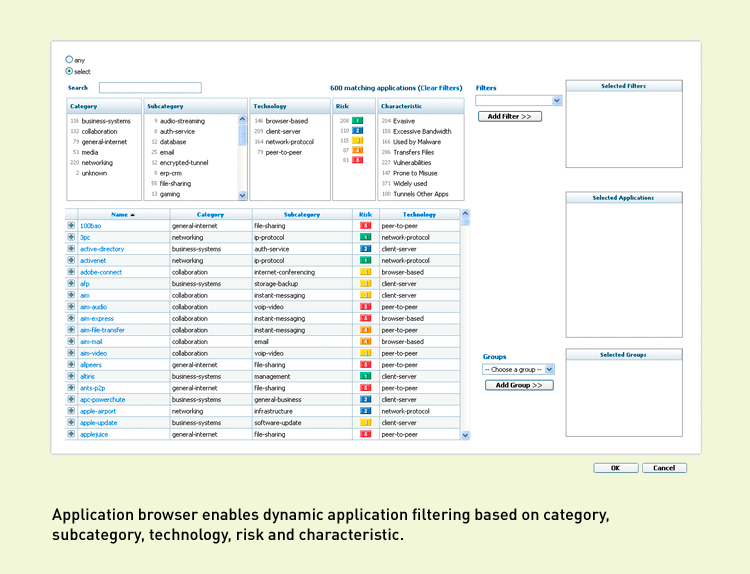Sort table by Name column header
This screenshot has height=574, width=750.
pyautogui.click(x=123, y=215)
